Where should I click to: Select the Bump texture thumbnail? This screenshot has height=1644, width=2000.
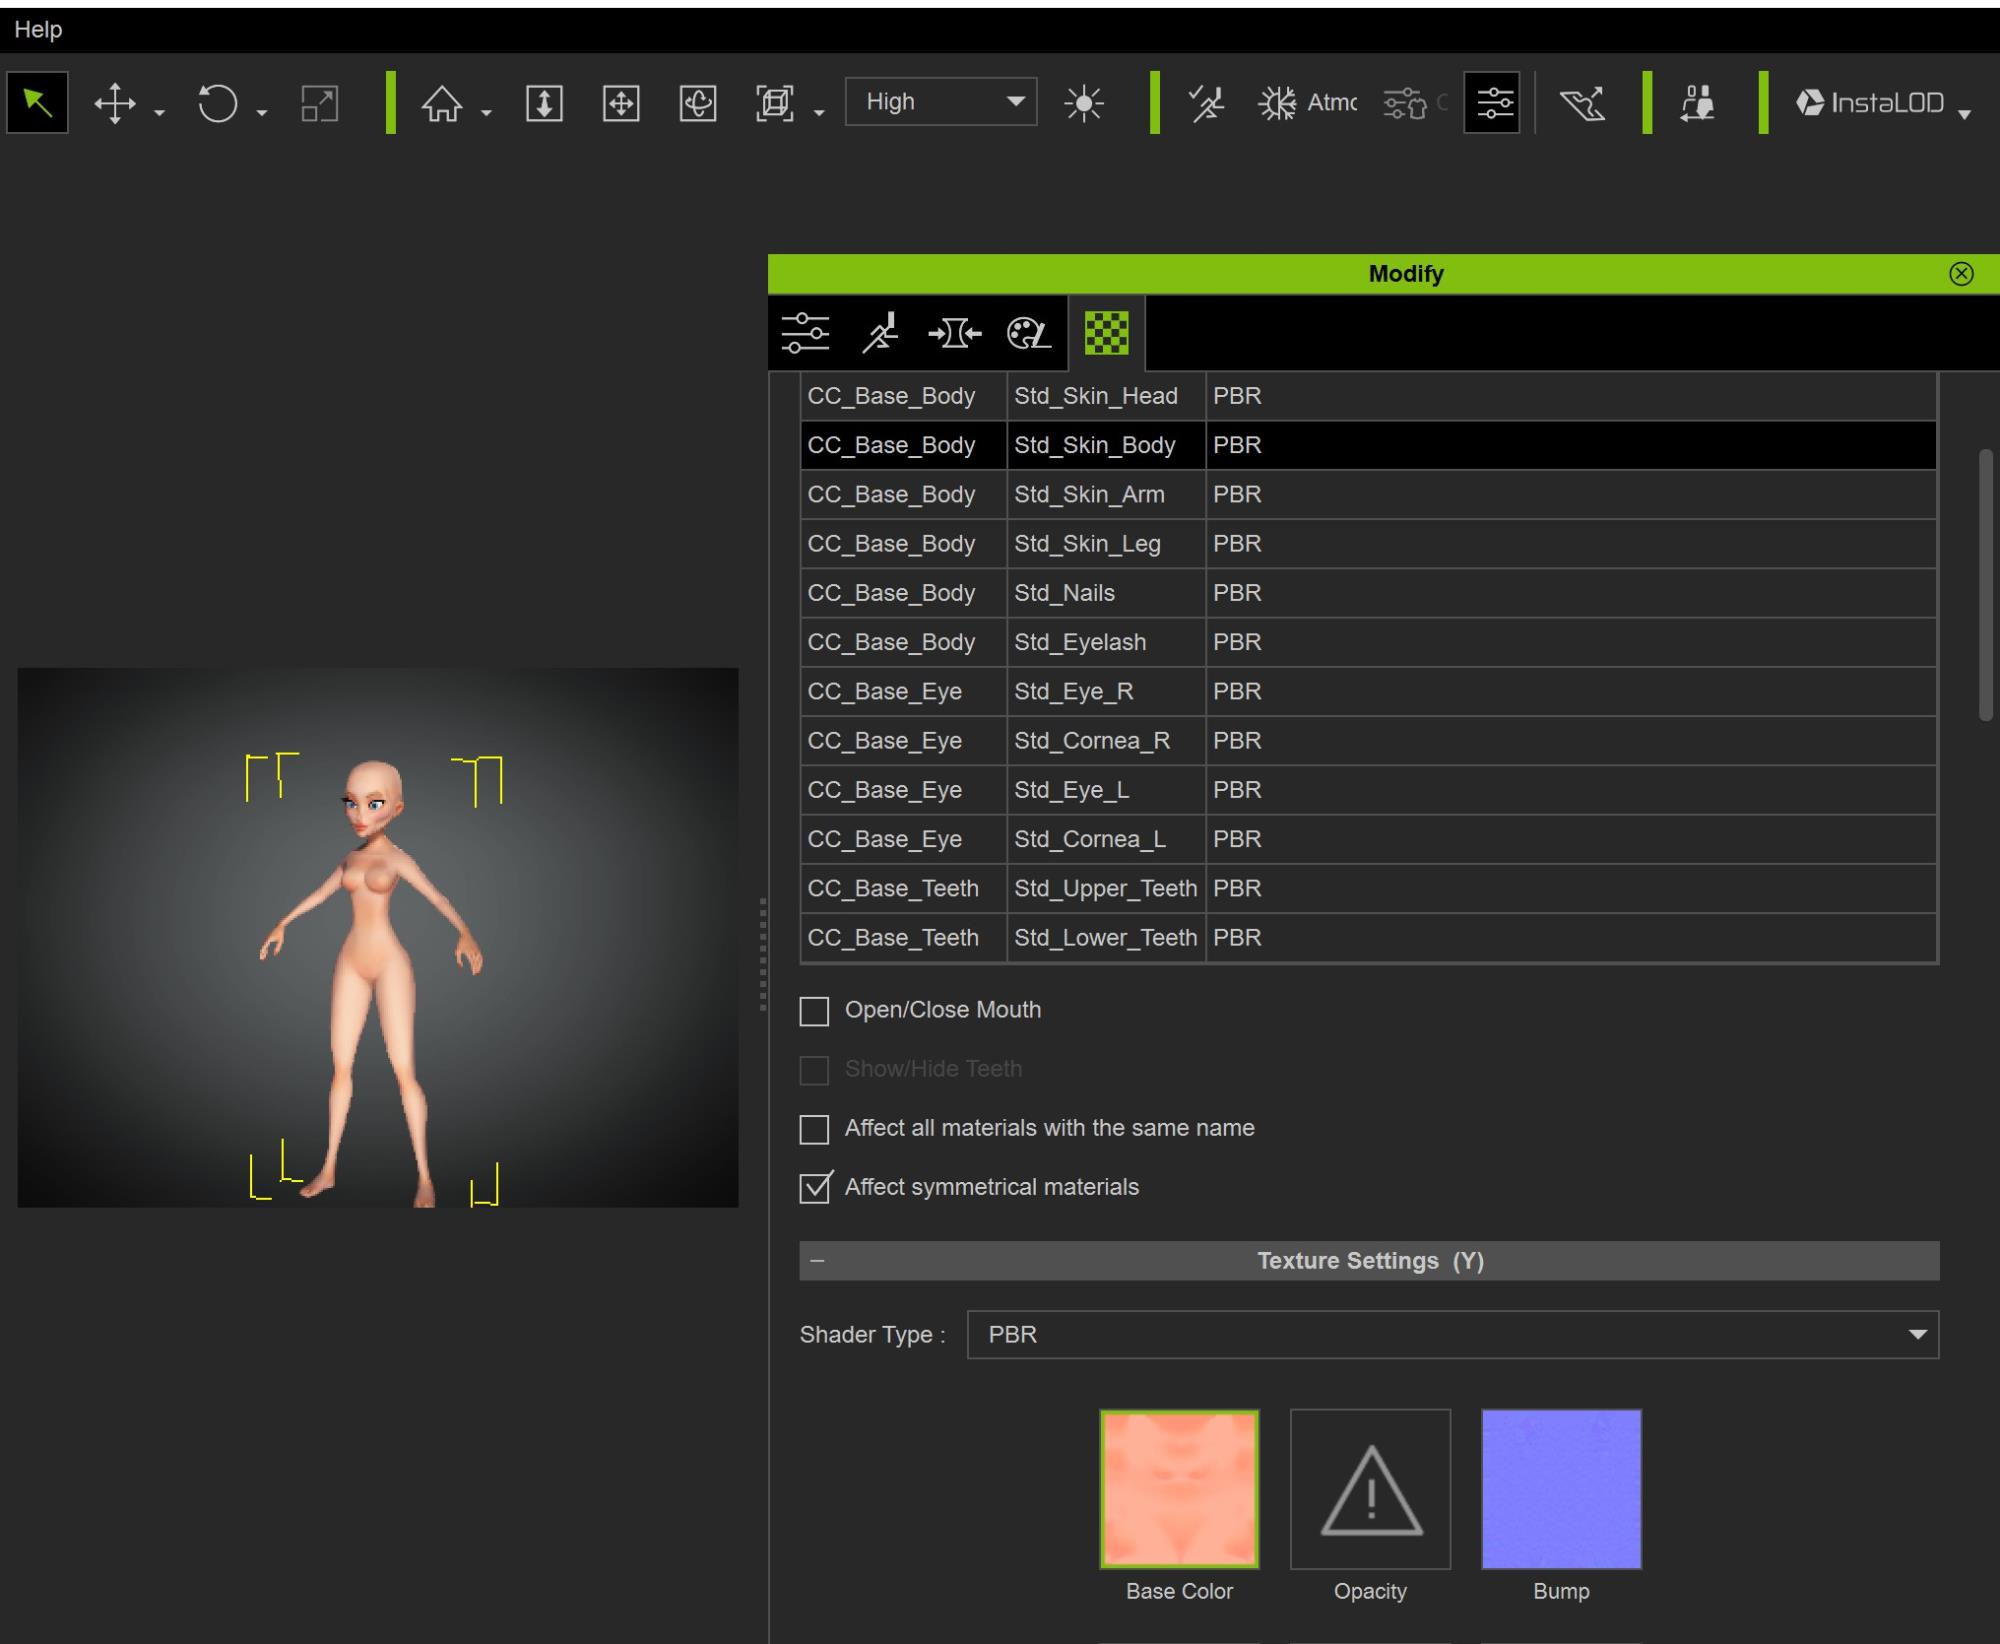[x=1561, y=1490]
